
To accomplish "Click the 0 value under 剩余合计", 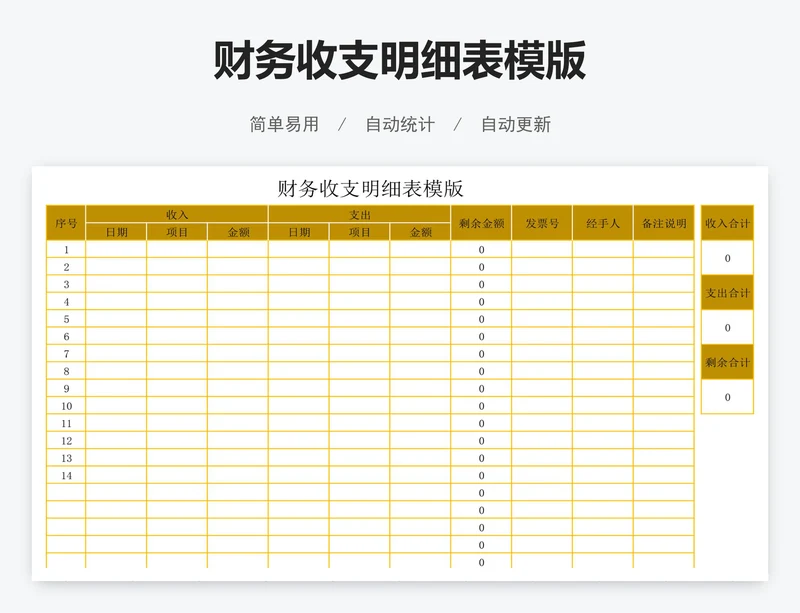I will [728, 397].
